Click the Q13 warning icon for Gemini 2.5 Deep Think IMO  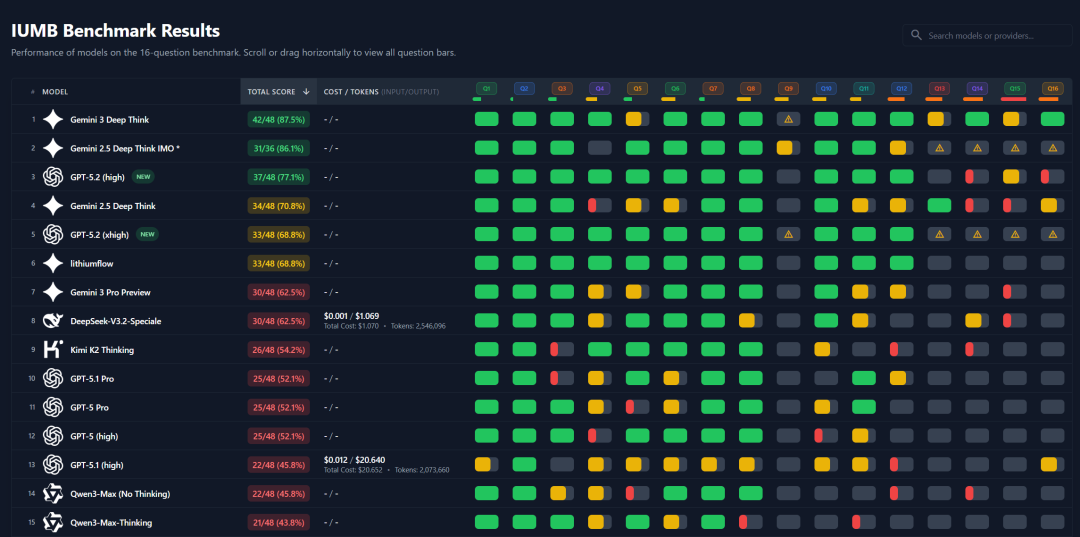(939, 149)
